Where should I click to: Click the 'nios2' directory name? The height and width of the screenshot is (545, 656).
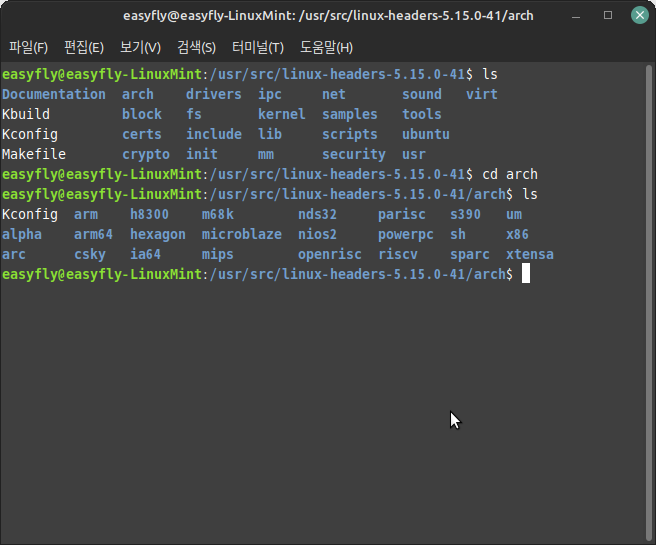pyautogui.click(x=318, y=234)
